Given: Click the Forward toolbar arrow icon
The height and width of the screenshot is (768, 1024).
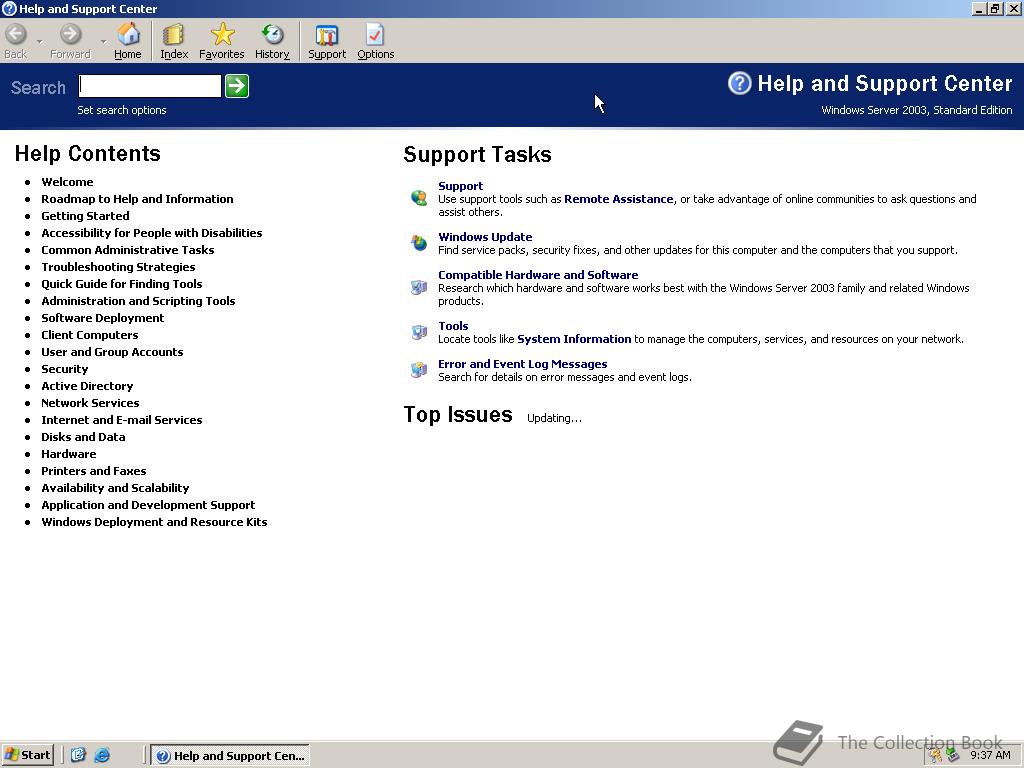Looking at the screenshot, I should pyautogui.click(x=71, y=34).
